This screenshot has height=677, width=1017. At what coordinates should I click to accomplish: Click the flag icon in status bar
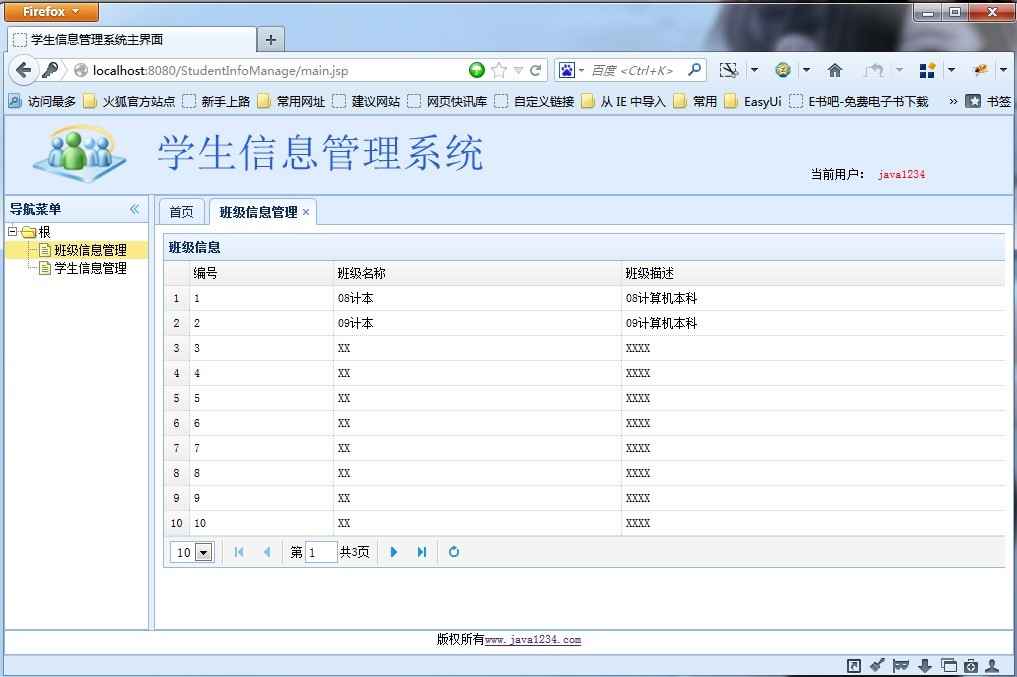[900, 665]
